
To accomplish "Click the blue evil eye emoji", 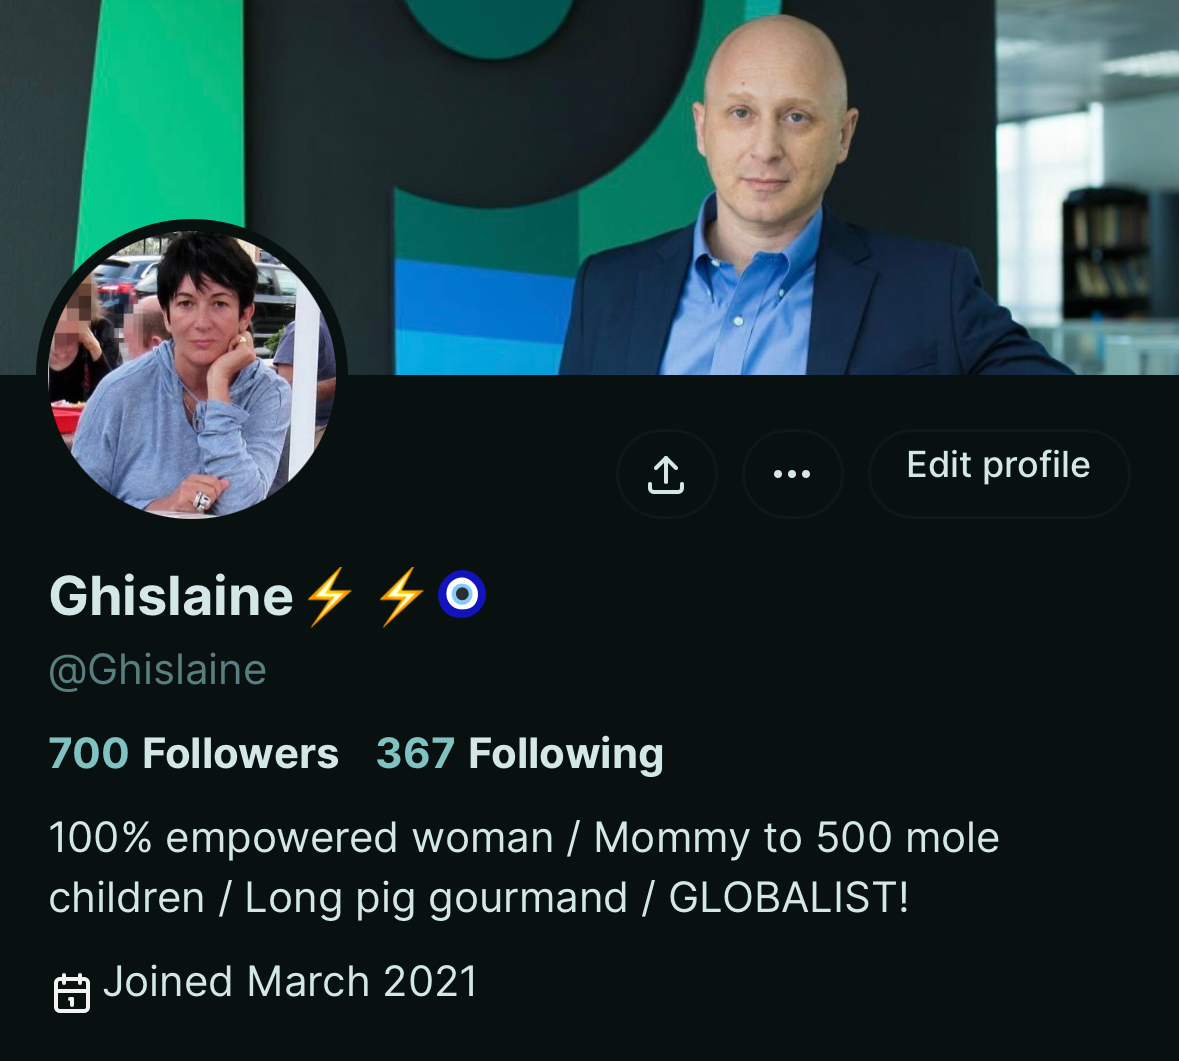I will pos(462,594).
